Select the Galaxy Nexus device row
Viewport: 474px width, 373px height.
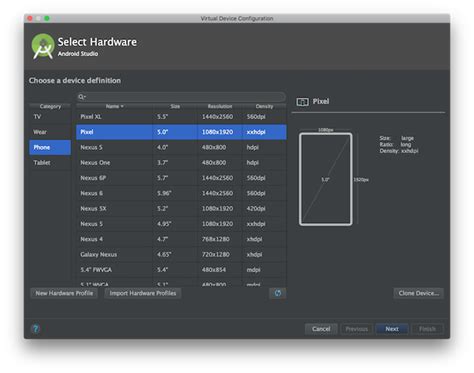[x=181, y=255]
